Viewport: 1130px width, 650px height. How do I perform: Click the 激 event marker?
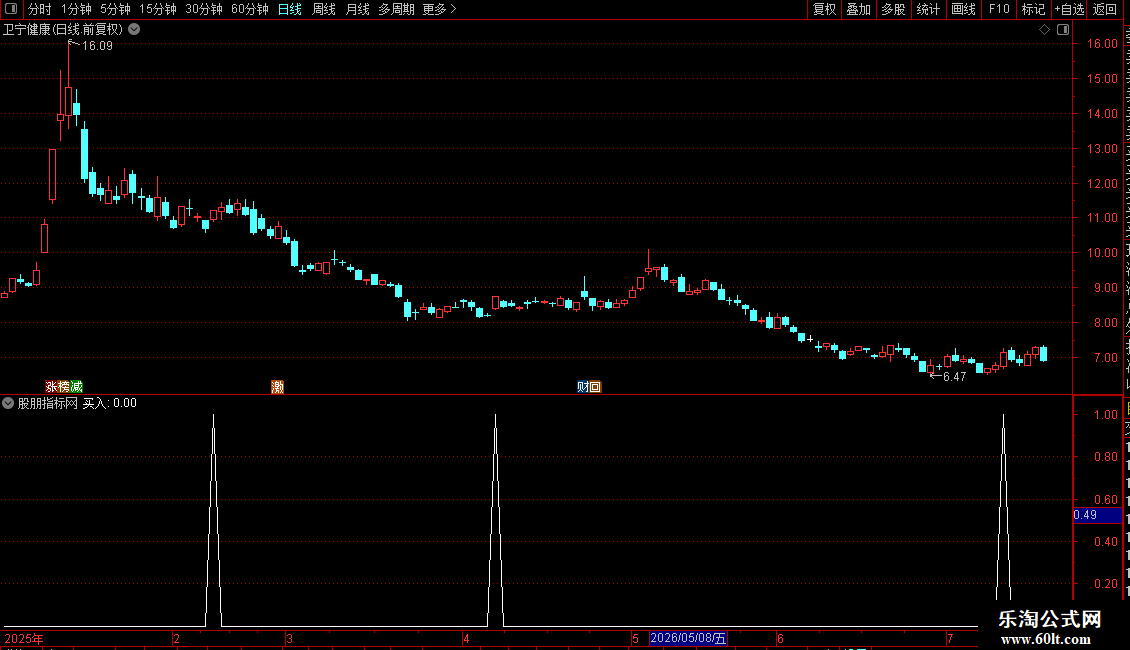click(x=277, y=387)
